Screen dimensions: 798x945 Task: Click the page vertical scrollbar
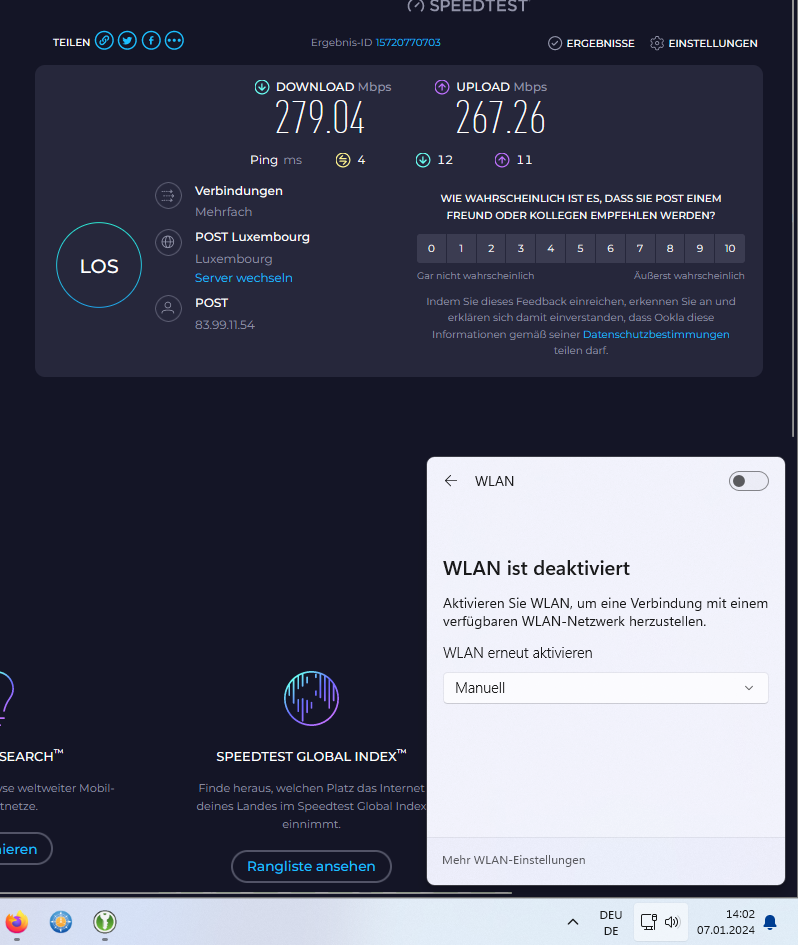(x=793, y=217)
